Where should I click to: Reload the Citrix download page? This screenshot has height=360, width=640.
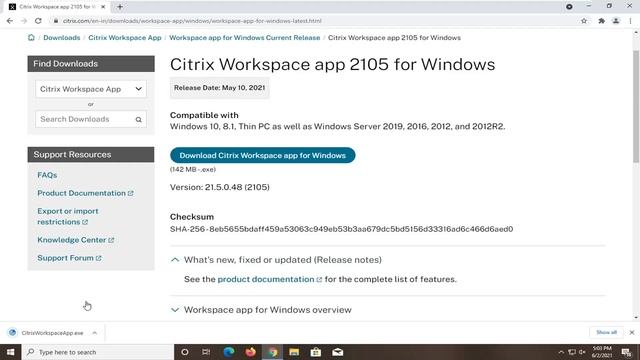[x=38, y=21]
